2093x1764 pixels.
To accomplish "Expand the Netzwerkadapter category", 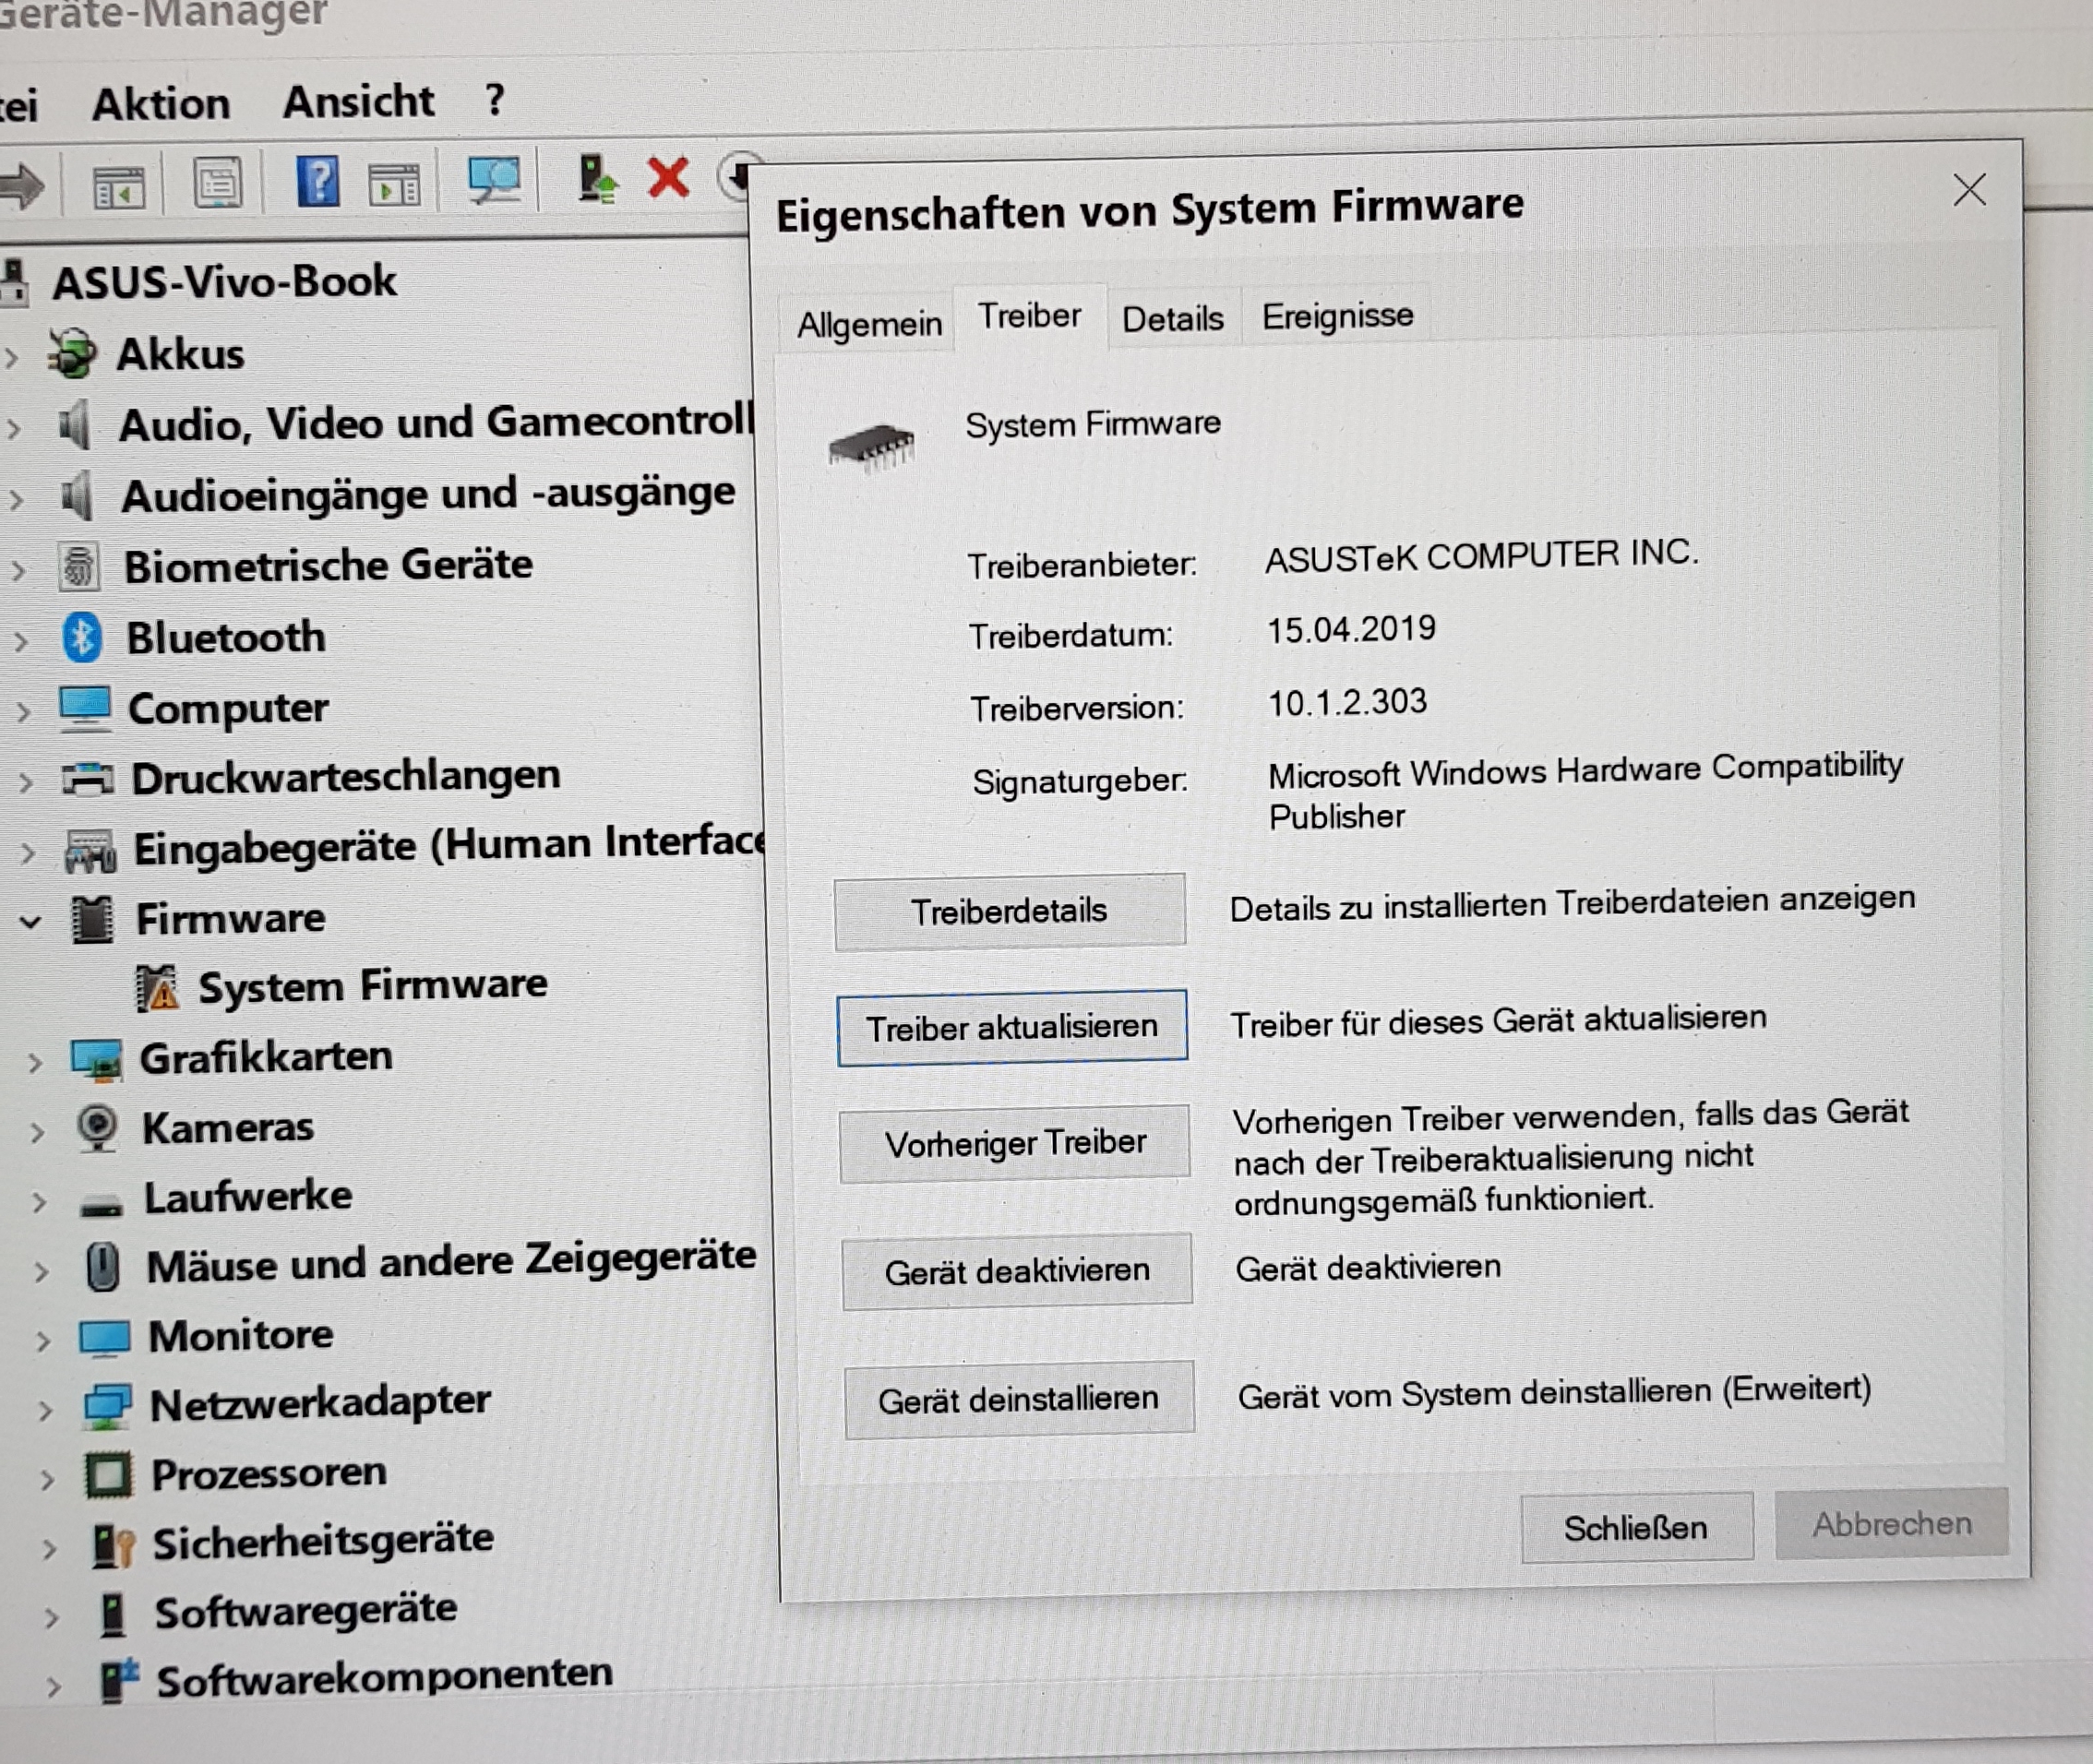I will pos(44,1410).
